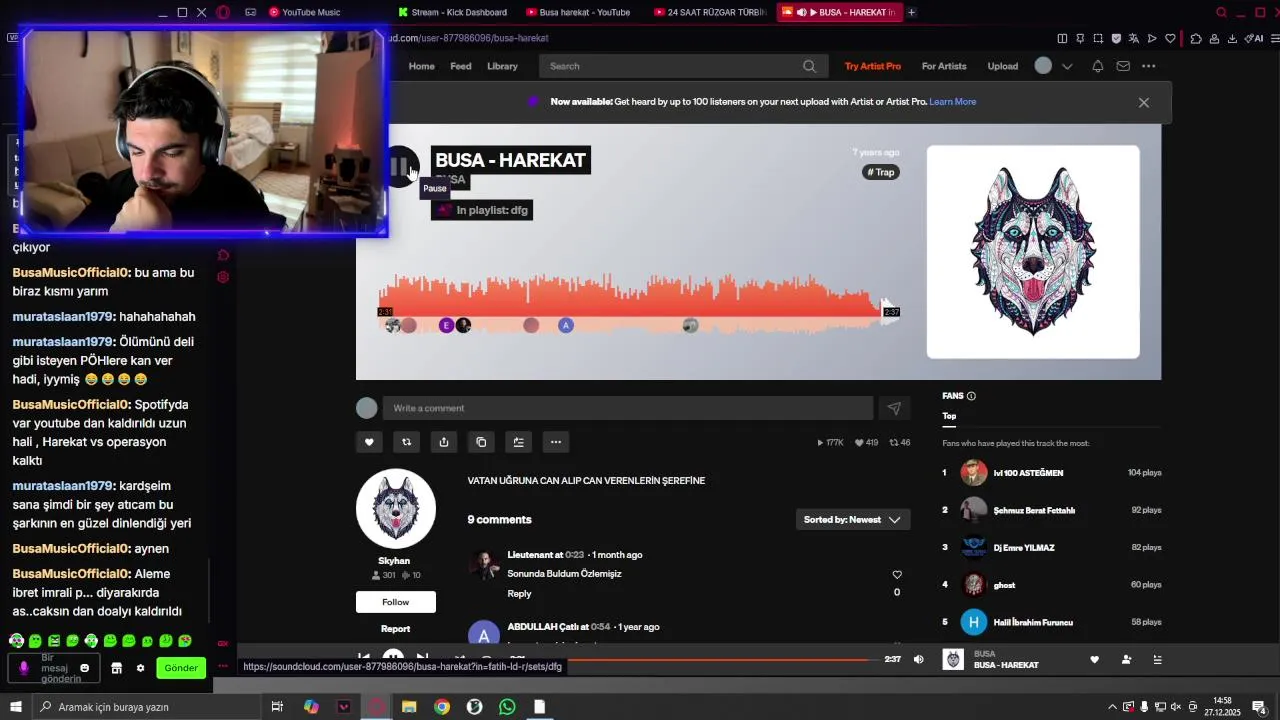Click the Learn More link in the banner
The image size is (1280, 720).
952,102
